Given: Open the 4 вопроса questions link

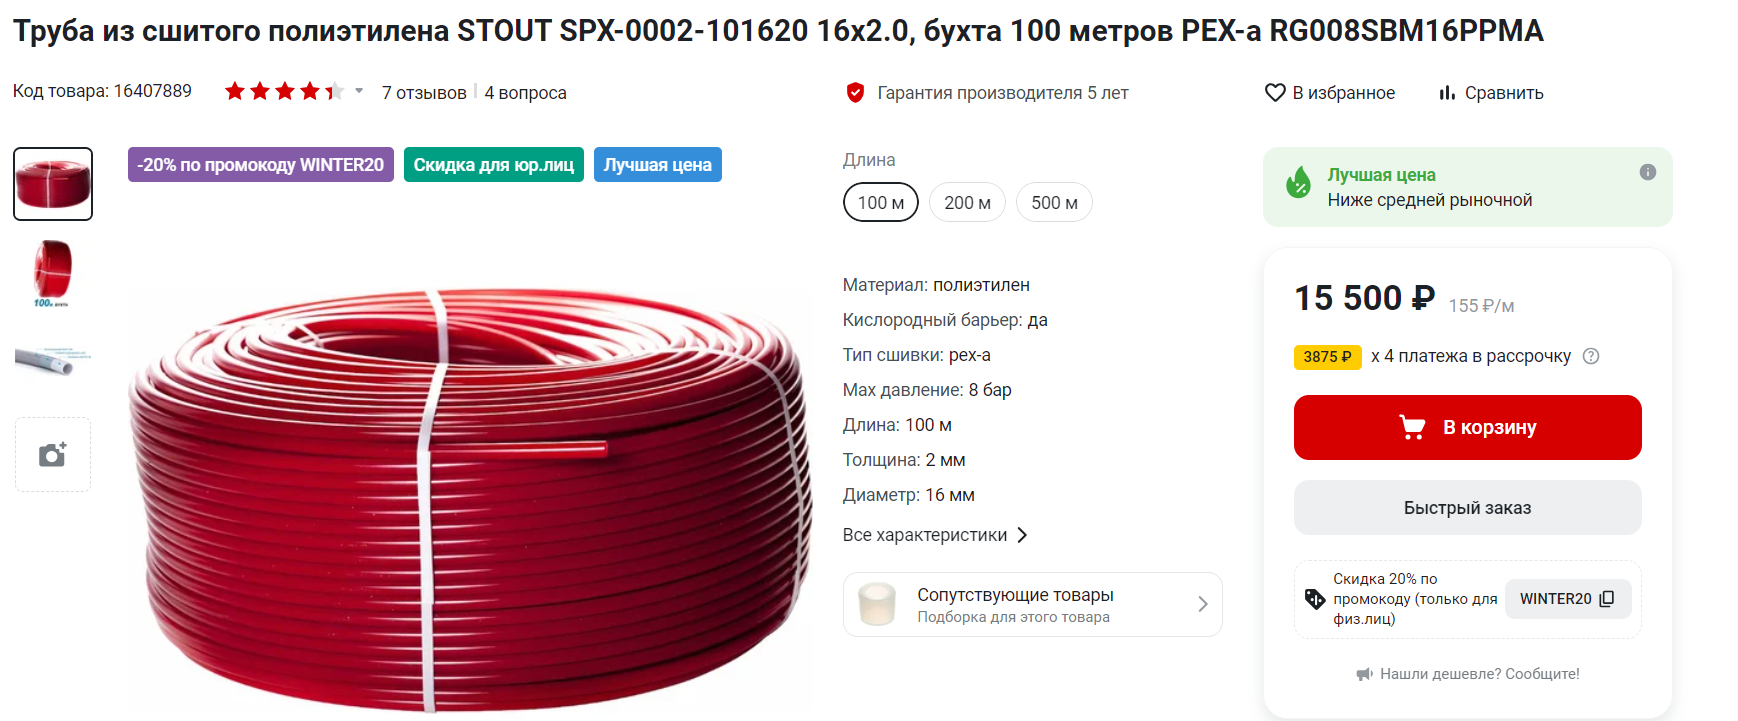Looking at the screenshot, I should pos(526,93).
